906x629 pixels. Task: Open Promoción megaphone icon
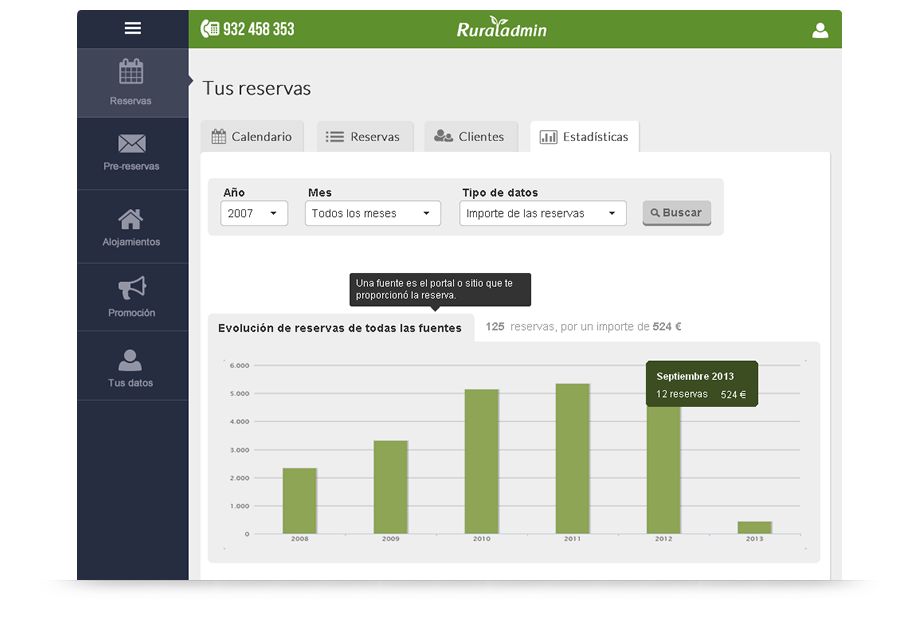[131, 289]
